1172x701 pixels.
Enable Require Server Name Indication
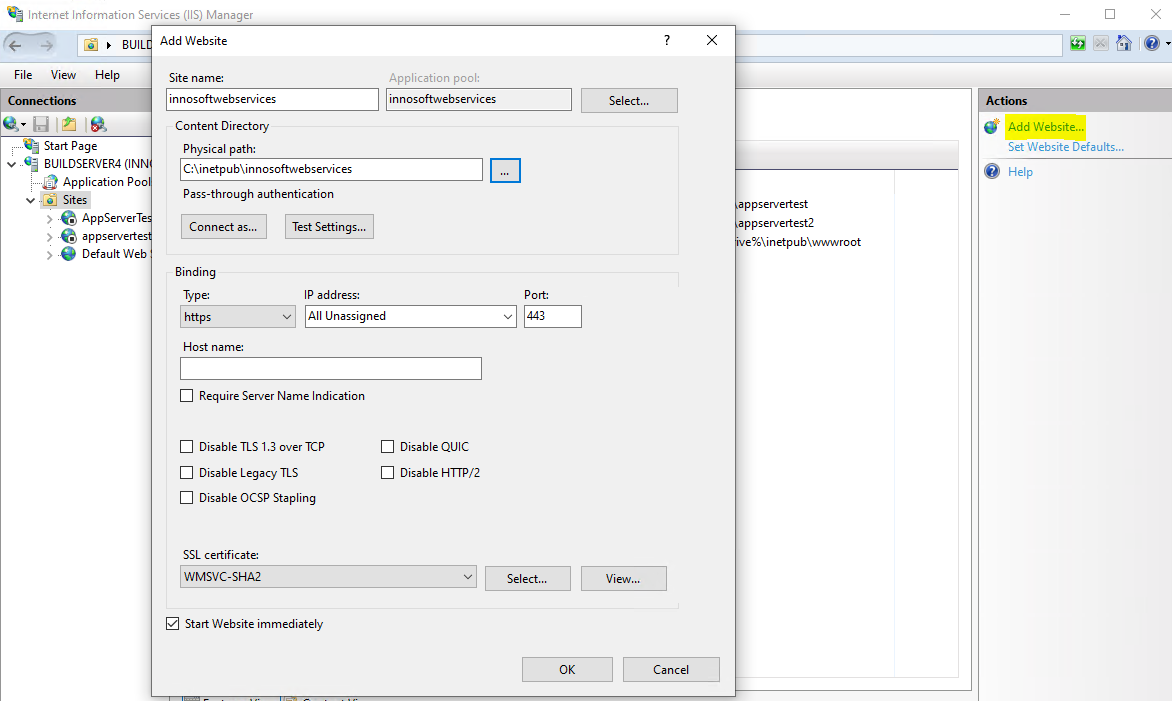click(187, 396)
